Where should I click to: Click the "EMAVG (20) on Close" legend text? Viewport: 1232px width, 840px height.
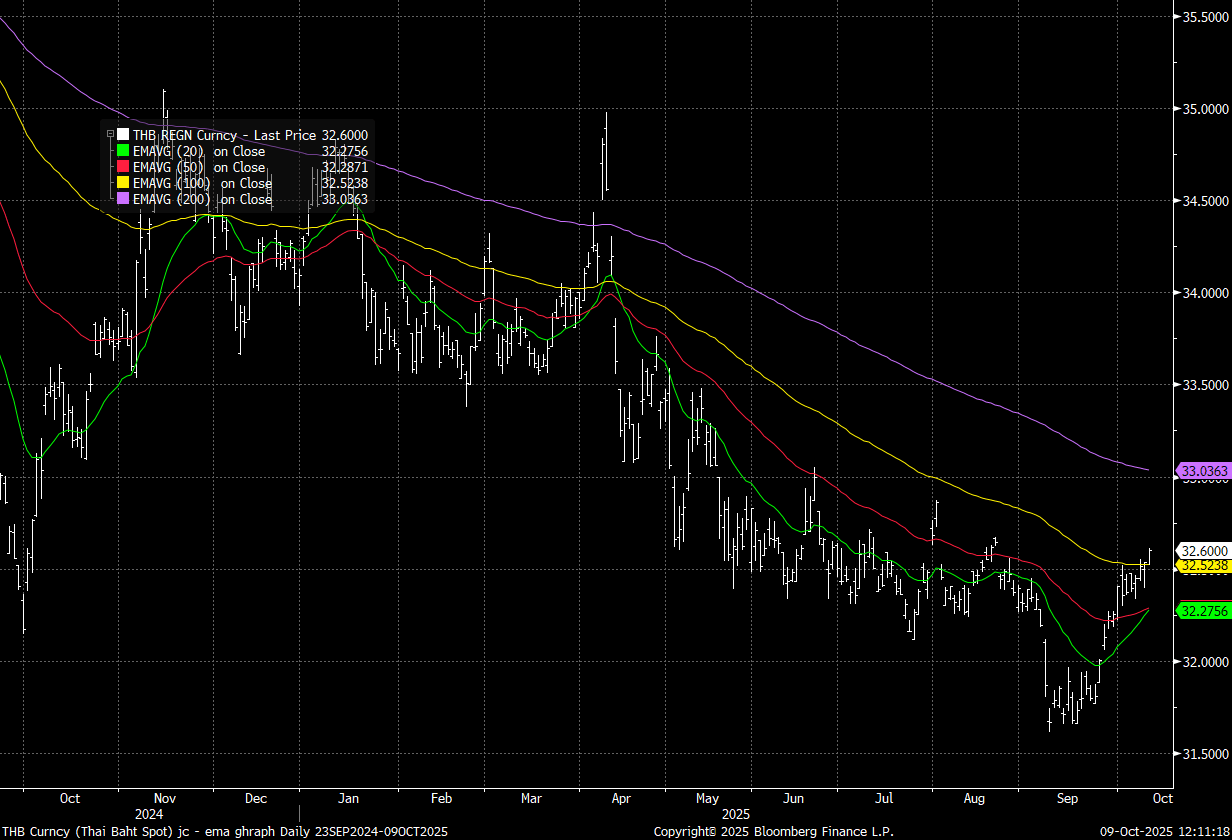(199, 151)
